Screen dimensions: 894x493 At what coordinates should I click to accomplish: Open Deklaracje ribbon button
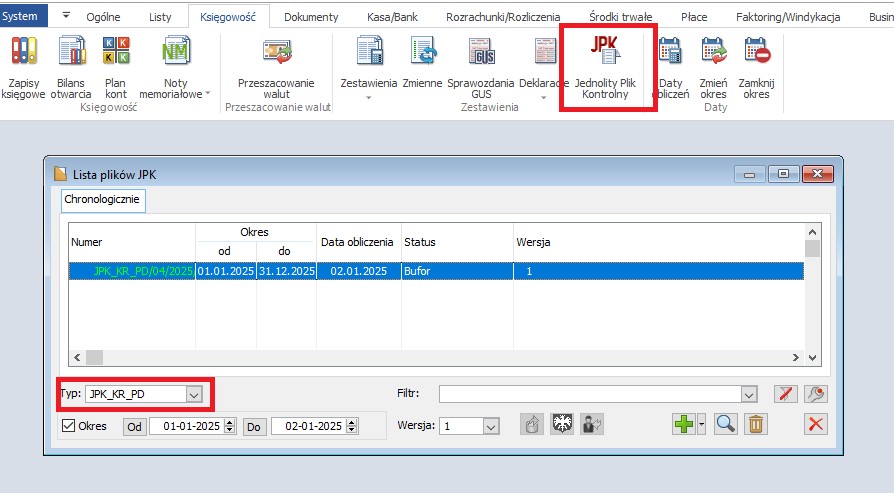543,67
